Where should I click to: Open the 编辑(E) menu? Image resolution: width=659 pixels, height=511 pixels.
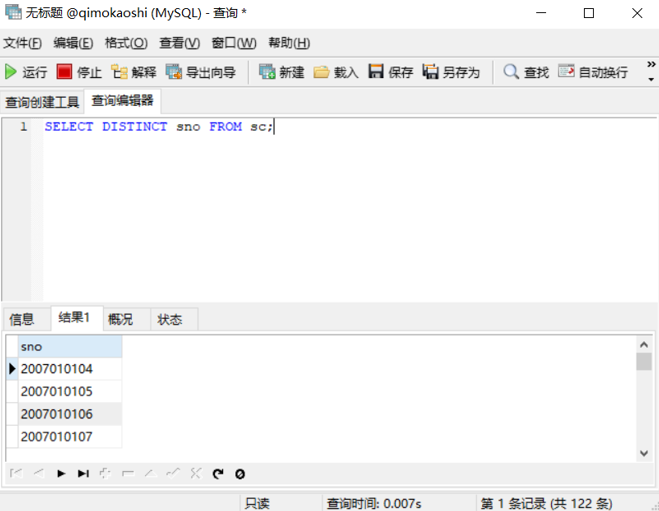point(73,43)
